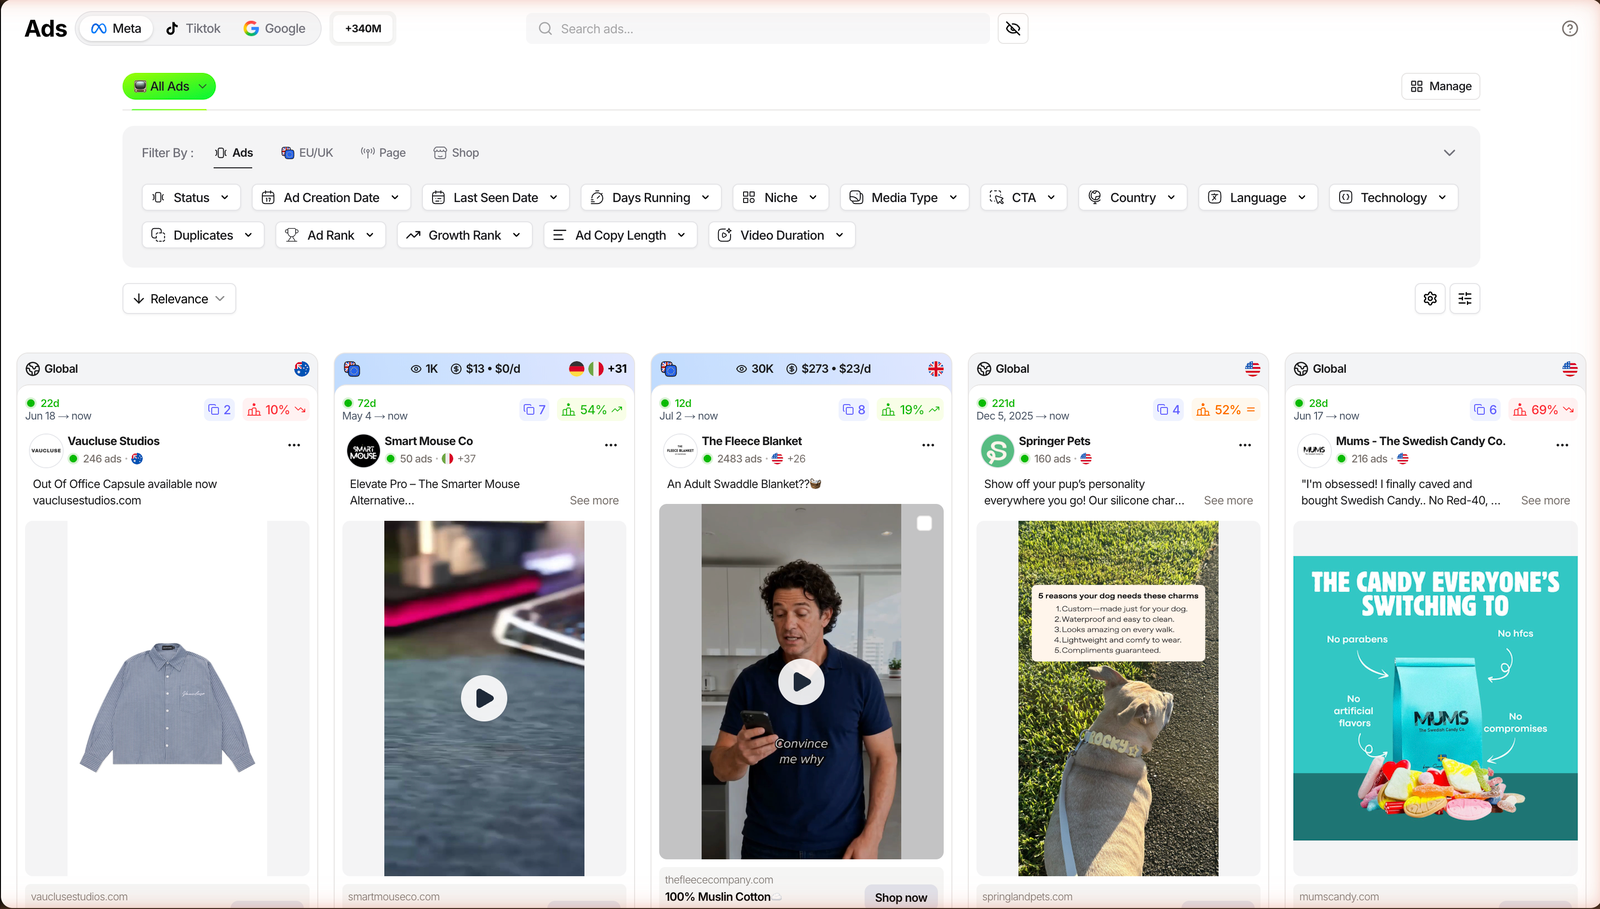
Task: Click Springer Pets green logo avatar
Action: (x=997, y=451)
